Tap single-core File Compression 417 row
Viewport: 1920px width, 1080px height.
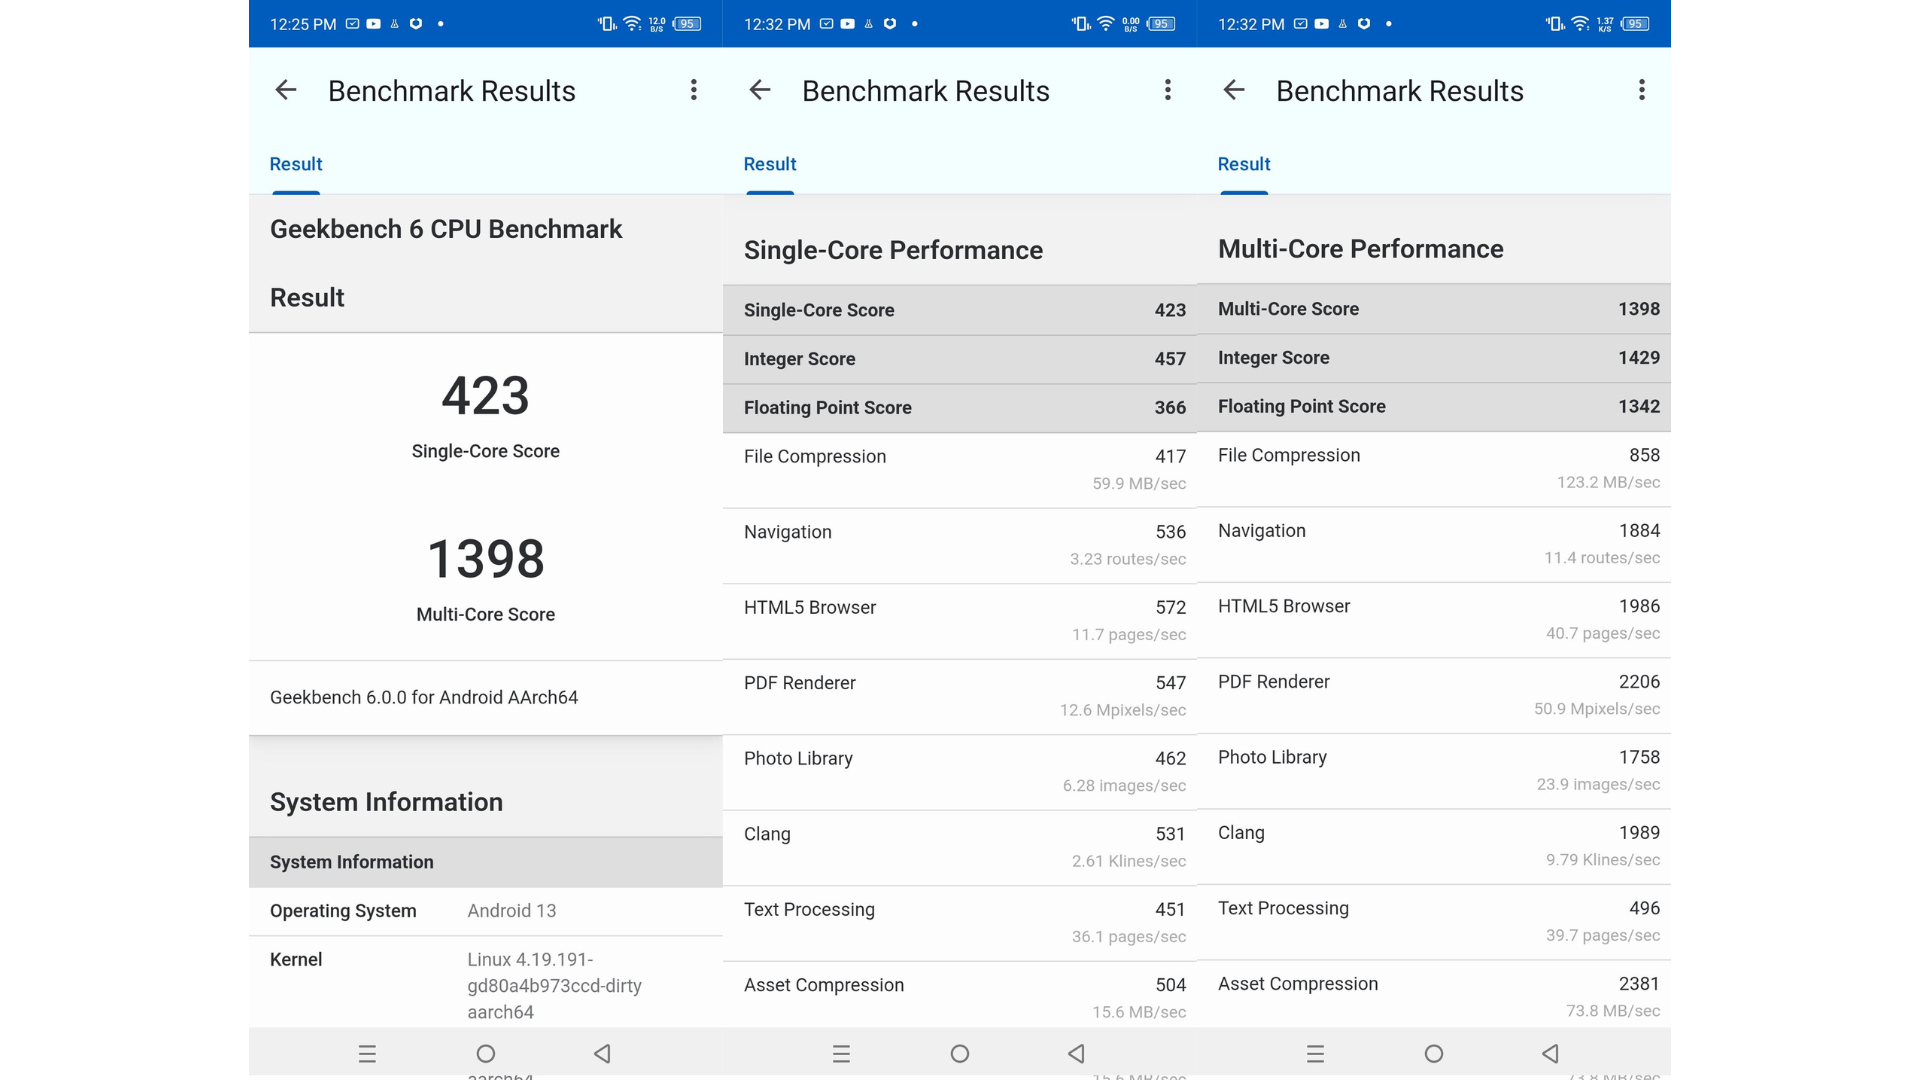pos(960,470)
